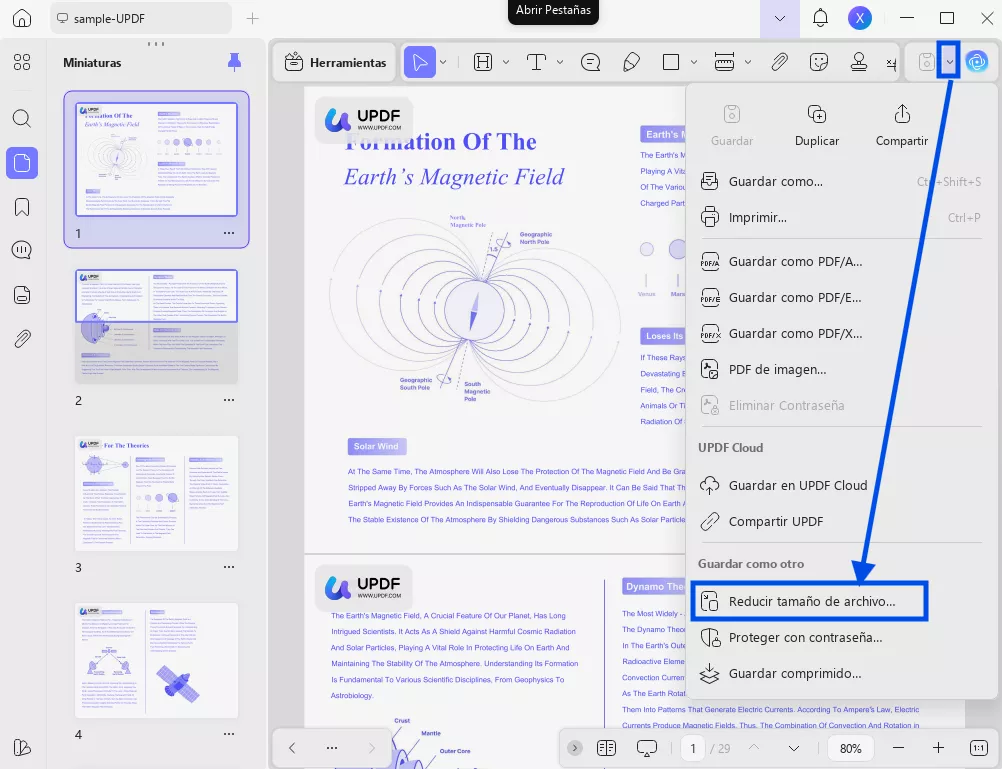The height and width of the screenshot is (769, 1002).
Task: Start slideshow presentation mode icon
Action: (647, 748)
